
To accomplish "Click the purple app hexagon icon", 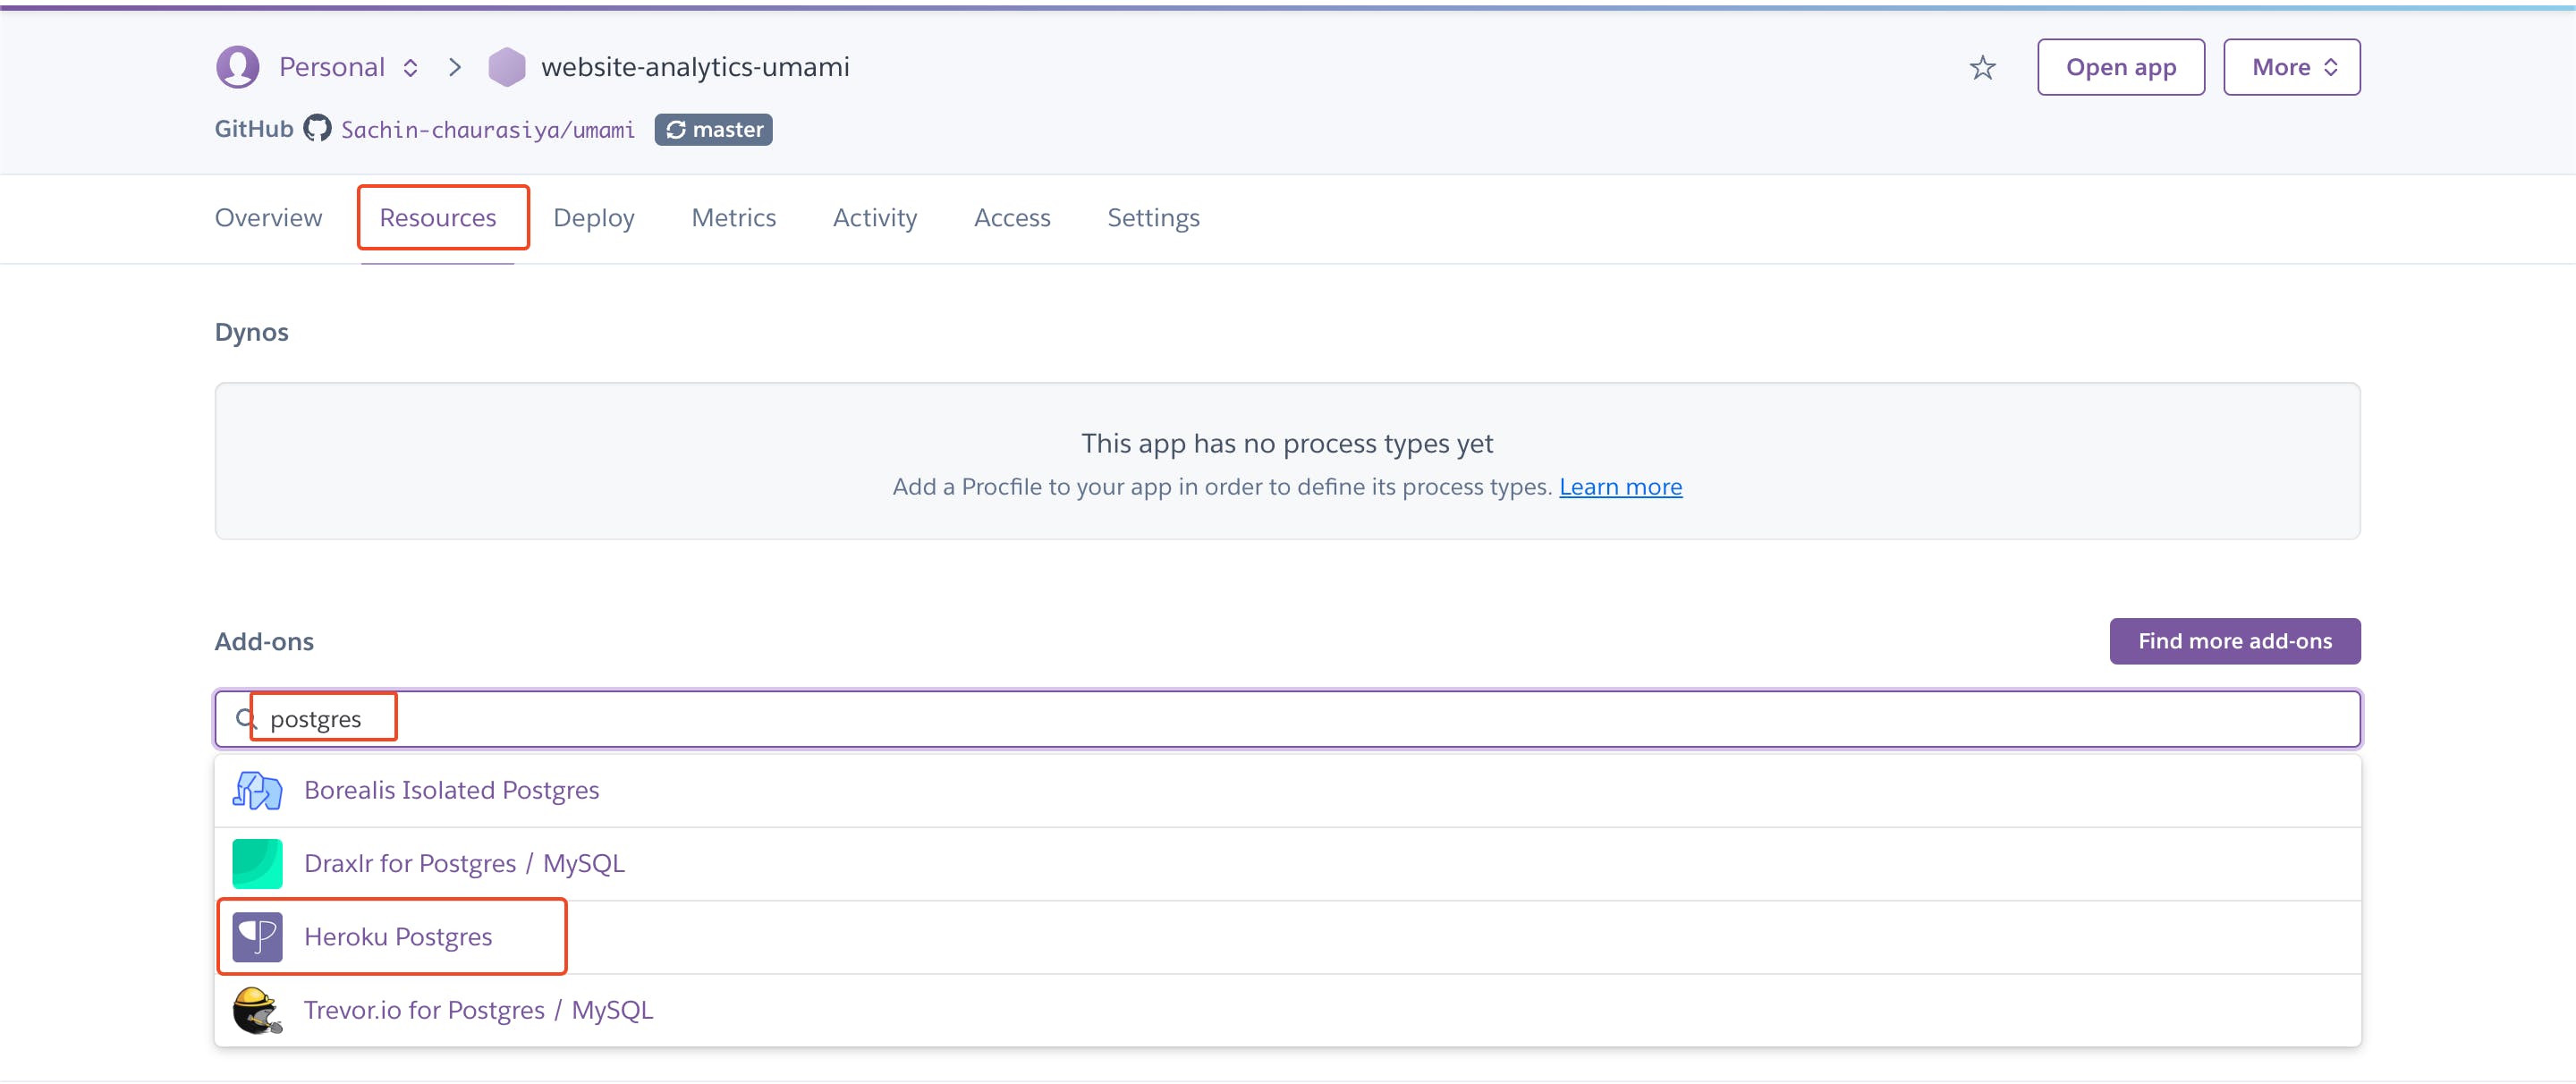I will point(506,67).
